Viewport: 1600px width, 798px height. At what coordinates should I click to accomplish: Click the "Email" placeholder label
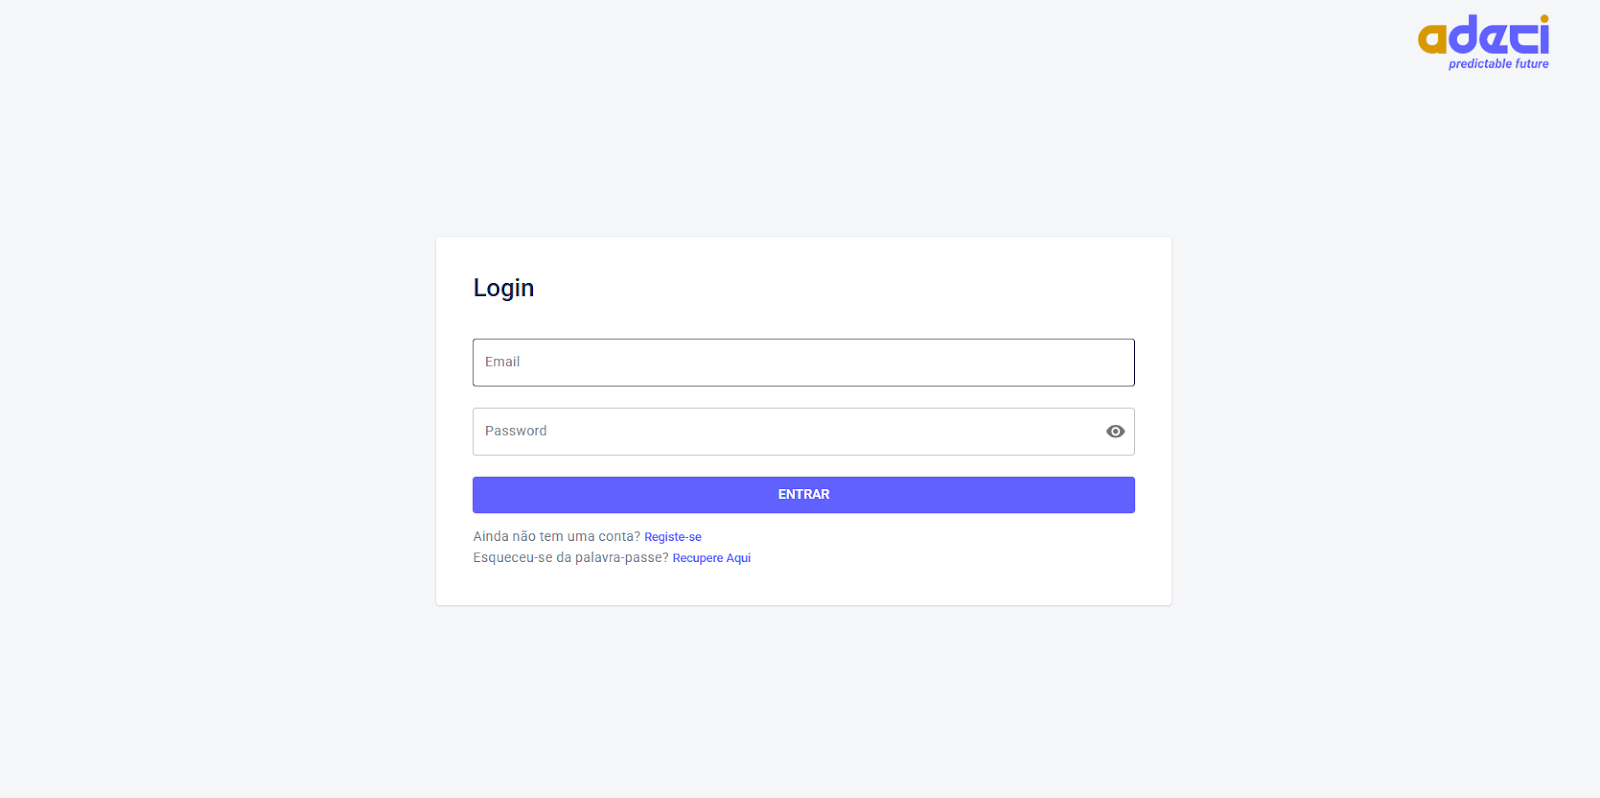coord(502,362)
